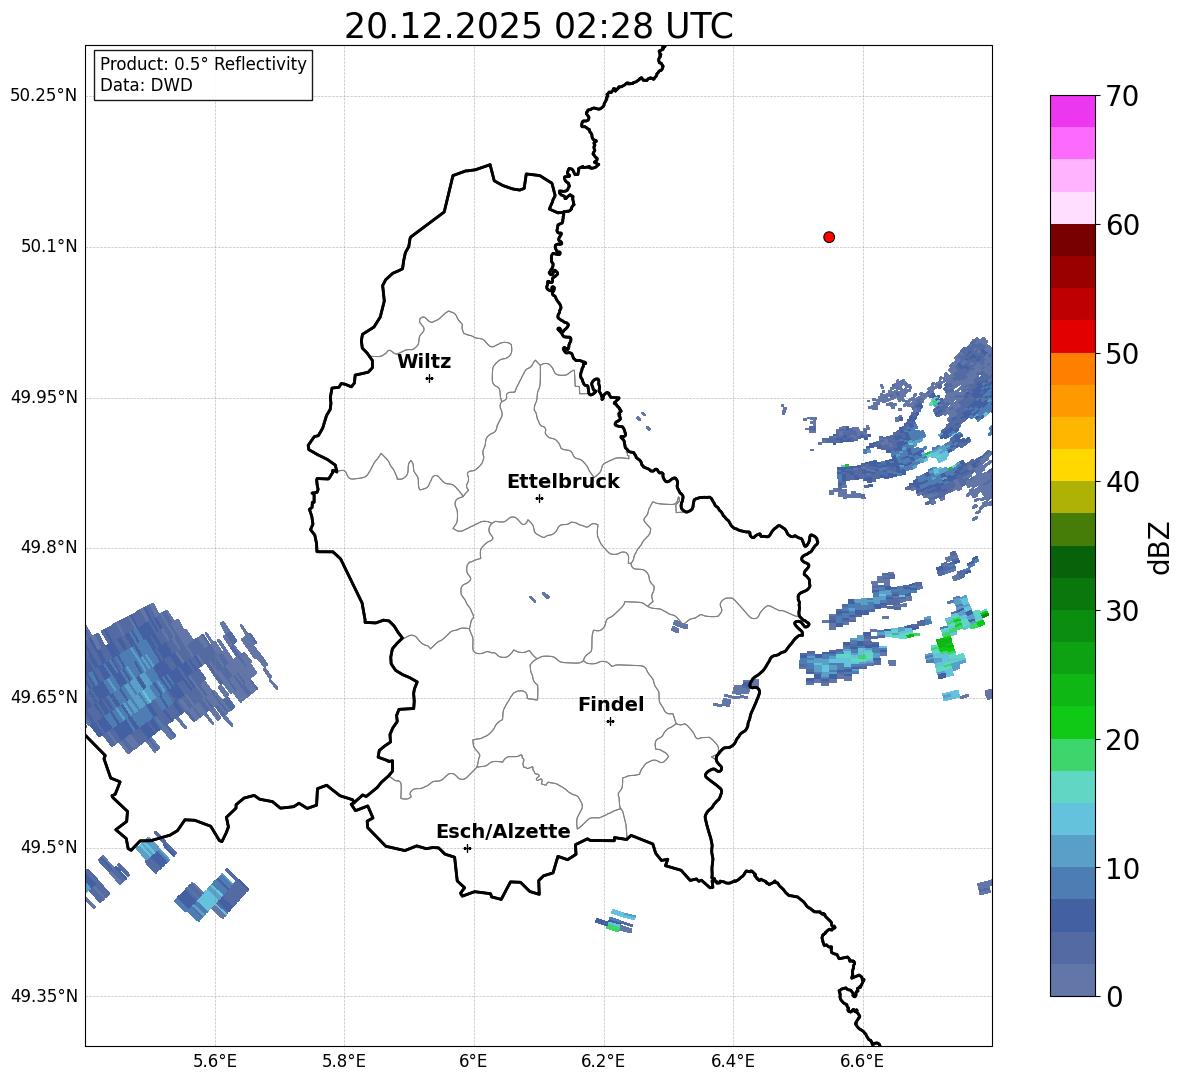Viewport: 1184px width, 1081px height.
Task: Click the 49.65°N latitude label
Action: 44,696
